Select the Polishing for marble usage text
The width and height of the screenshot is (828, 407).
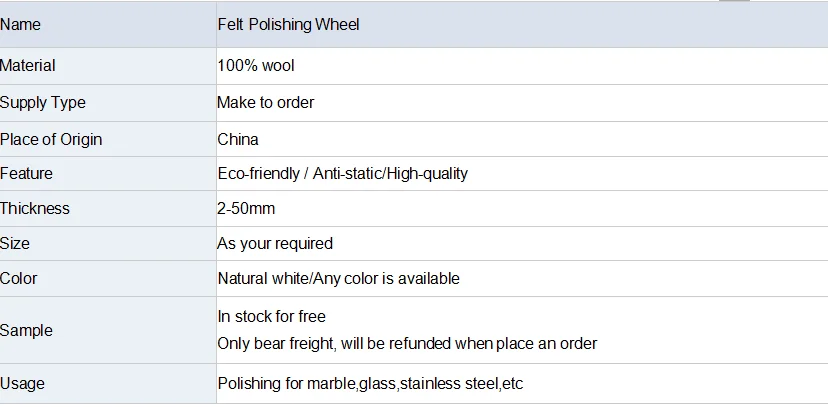pyautogui.click(x=370, y=384)
